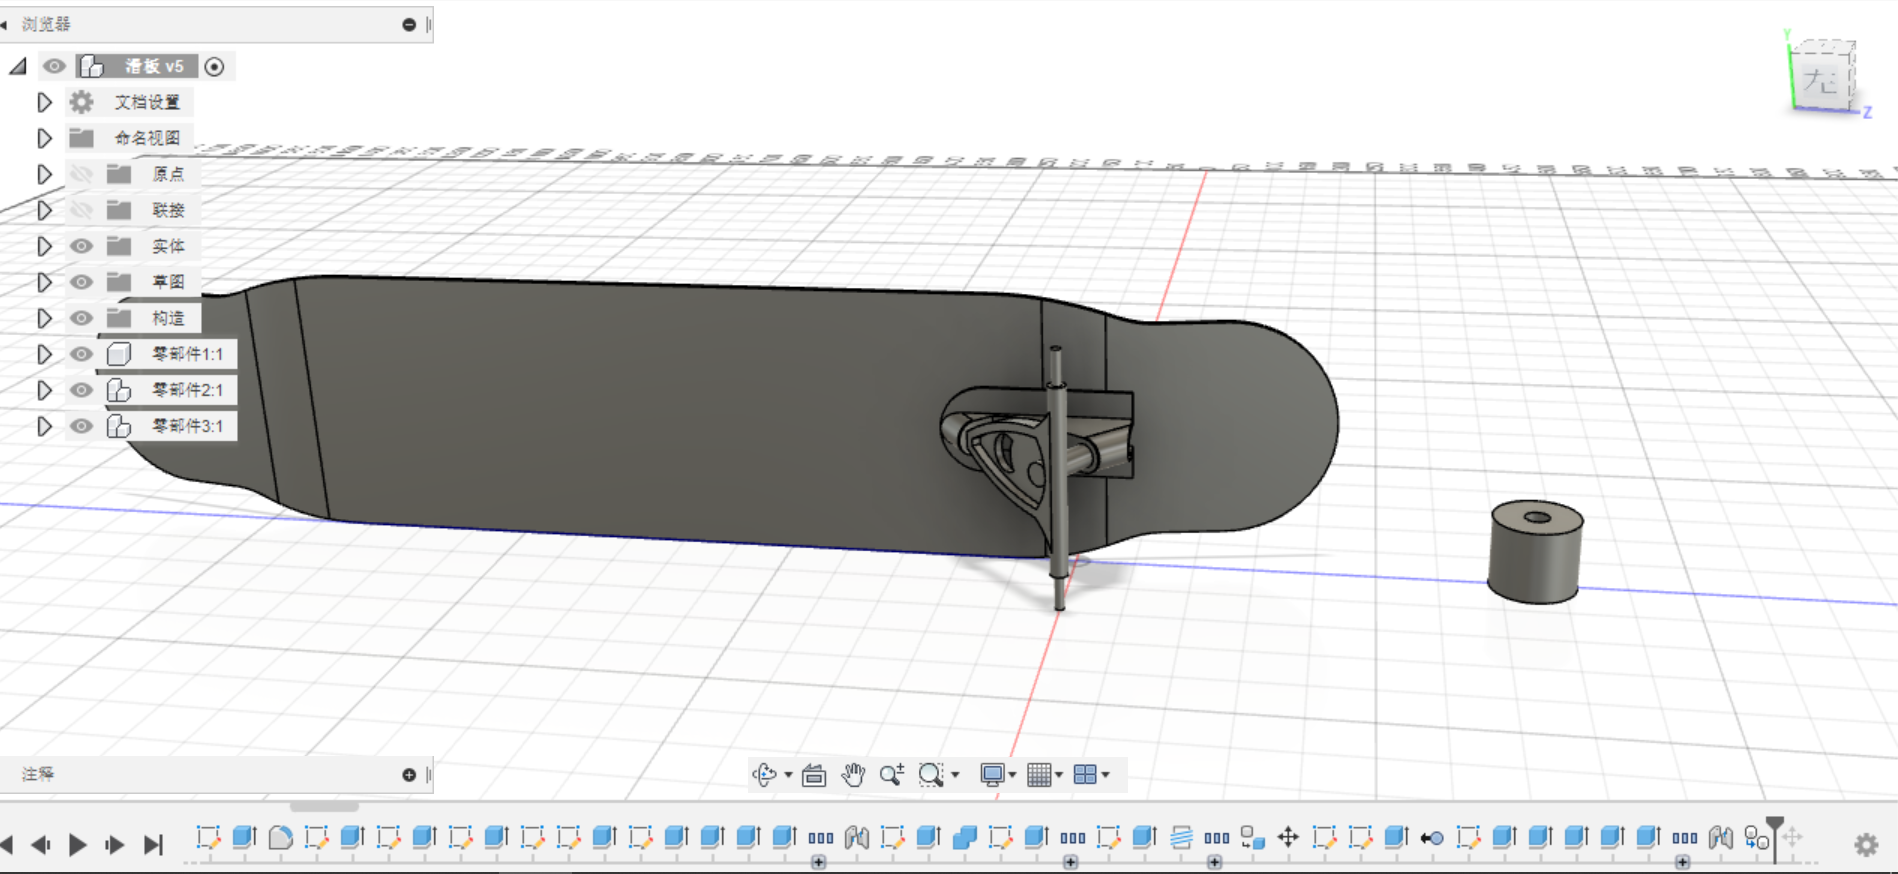The height and width of the screenshot is (874, 1898).
Task: Select the Combine feature in timeline
Action: pyautogui.click(x=965, y=838)
